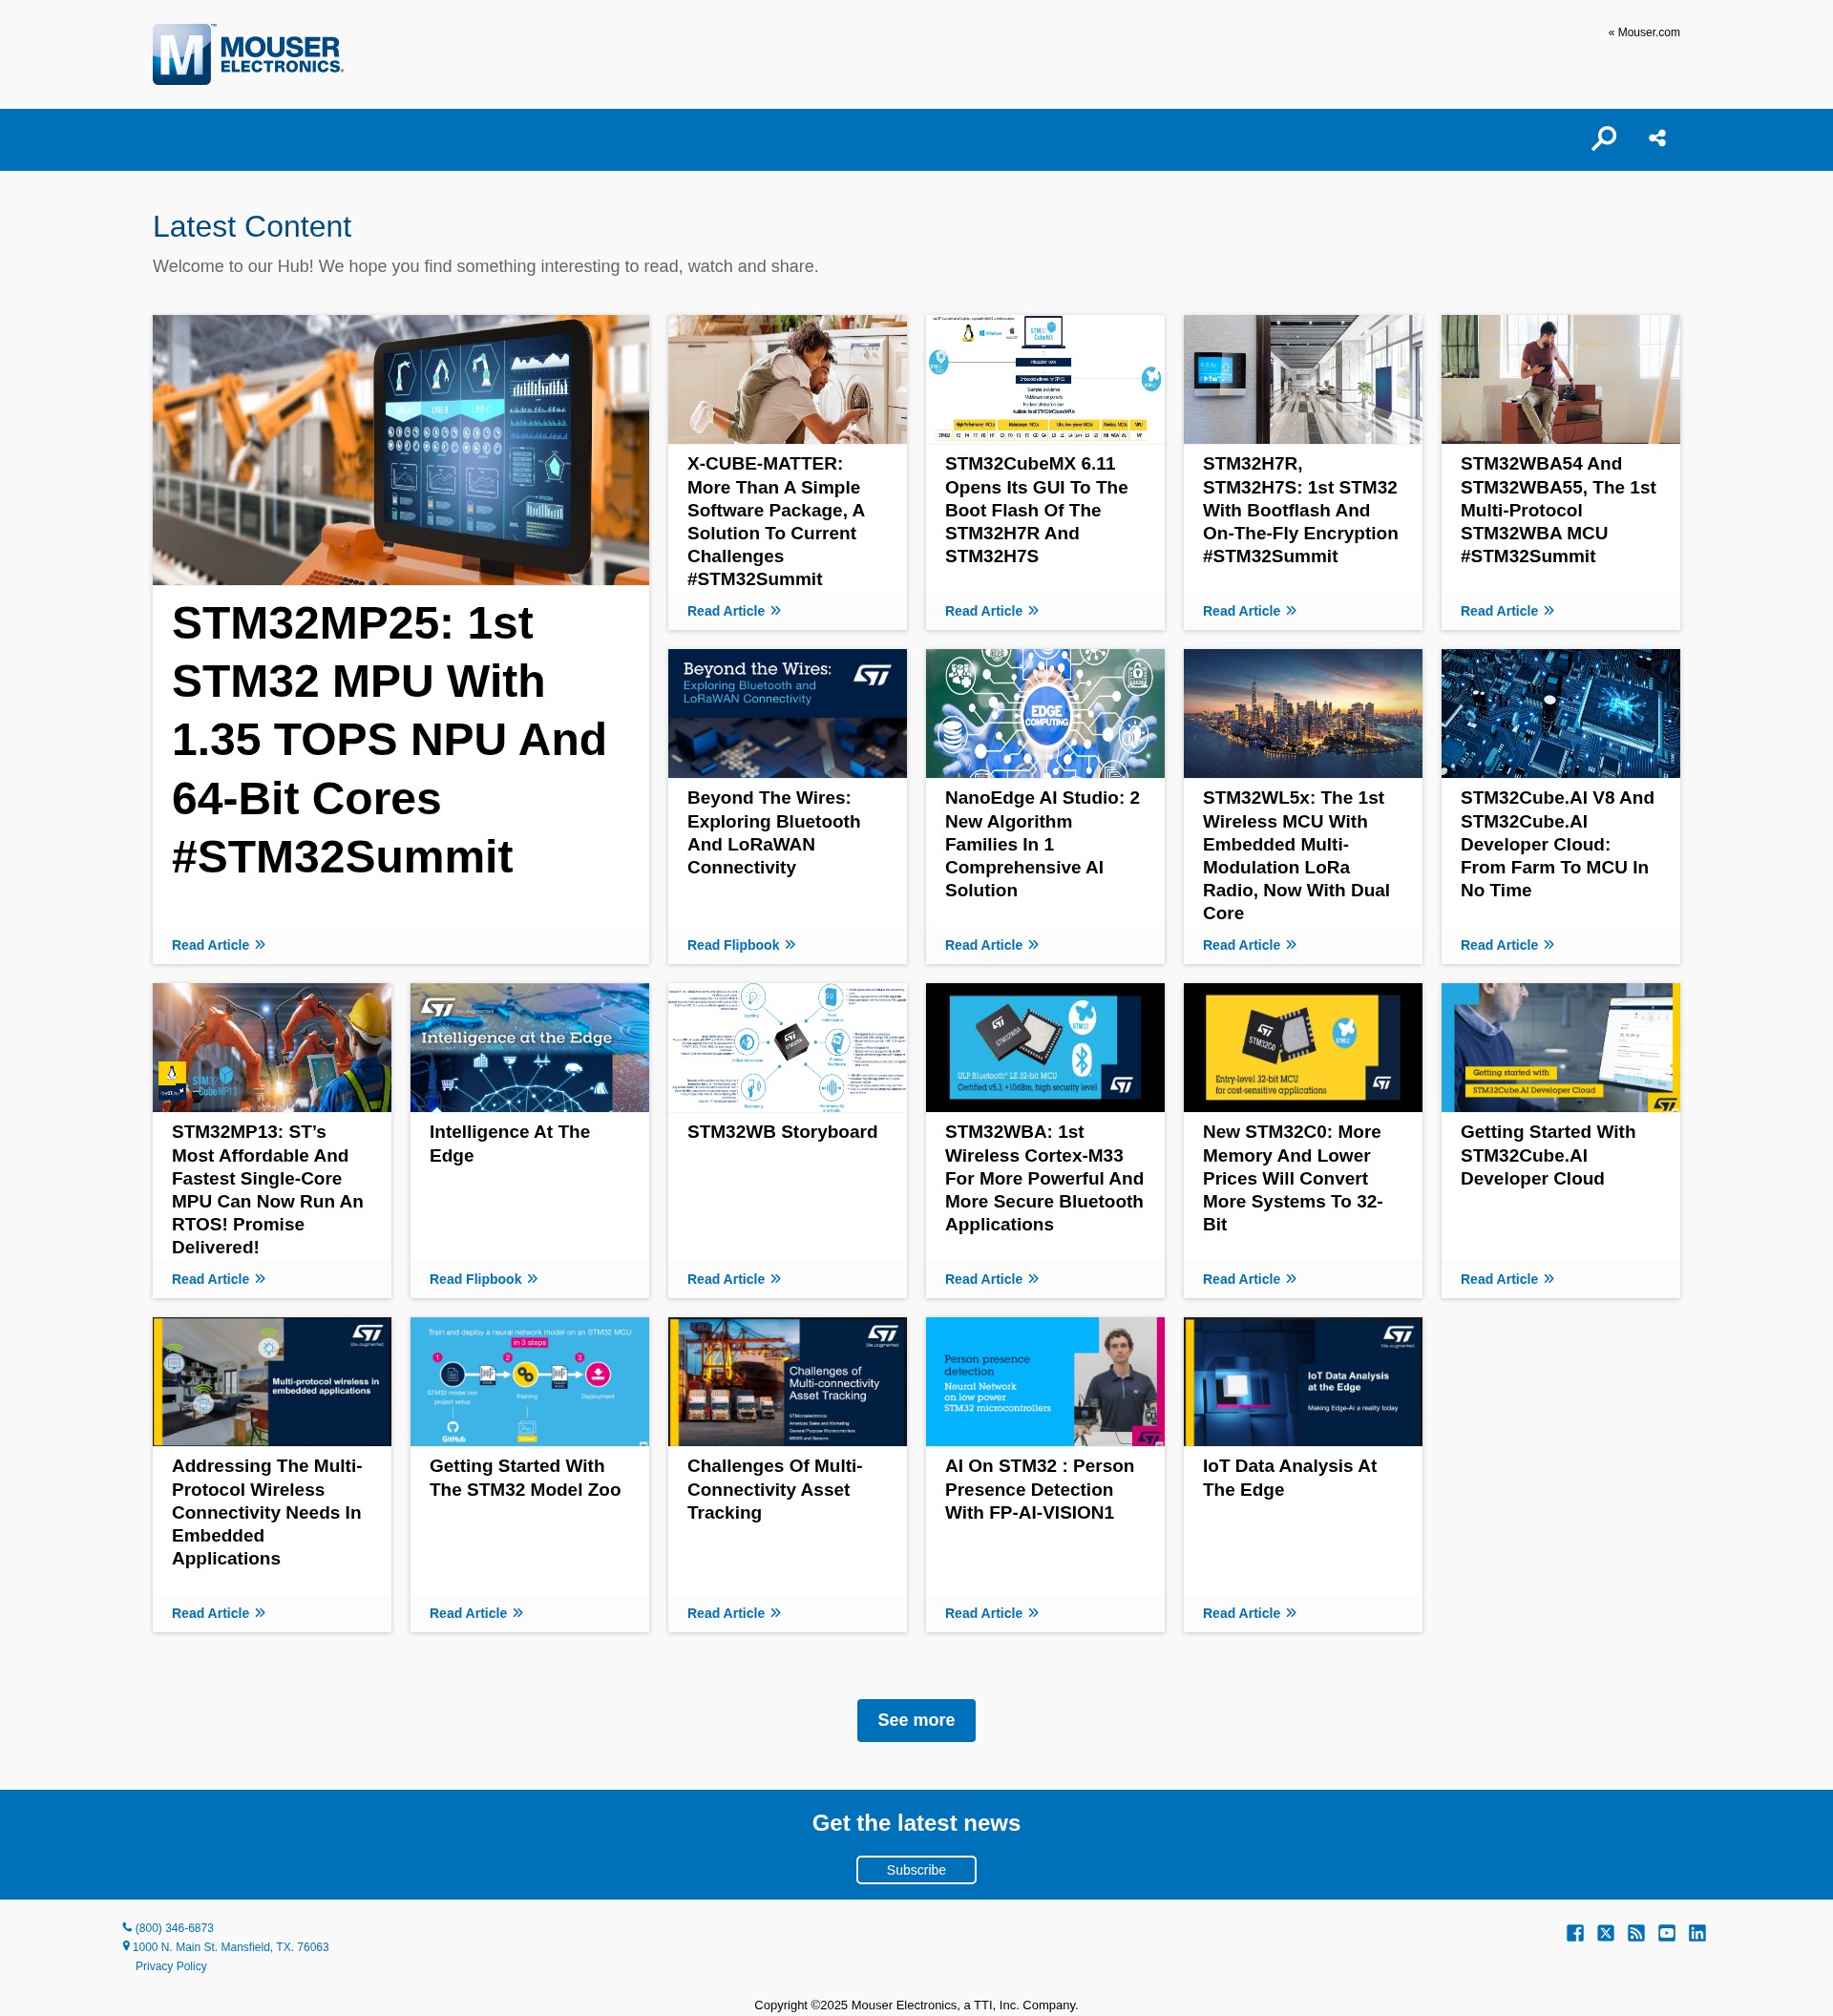The height and width of the screenshot is (2016, 1833).
Task: Open the X (Twitter) social icon
Action: [1605, 1933]
